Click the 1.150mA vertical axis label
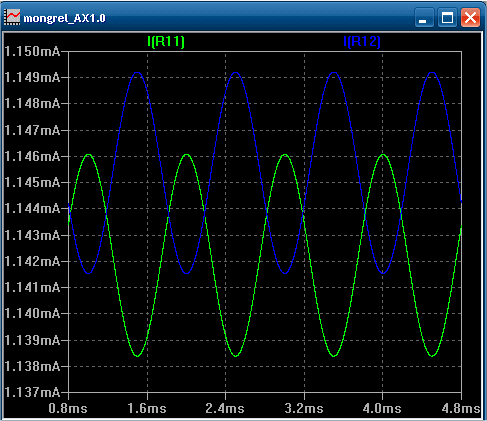 pyautogui.click(x=32, y=51)
